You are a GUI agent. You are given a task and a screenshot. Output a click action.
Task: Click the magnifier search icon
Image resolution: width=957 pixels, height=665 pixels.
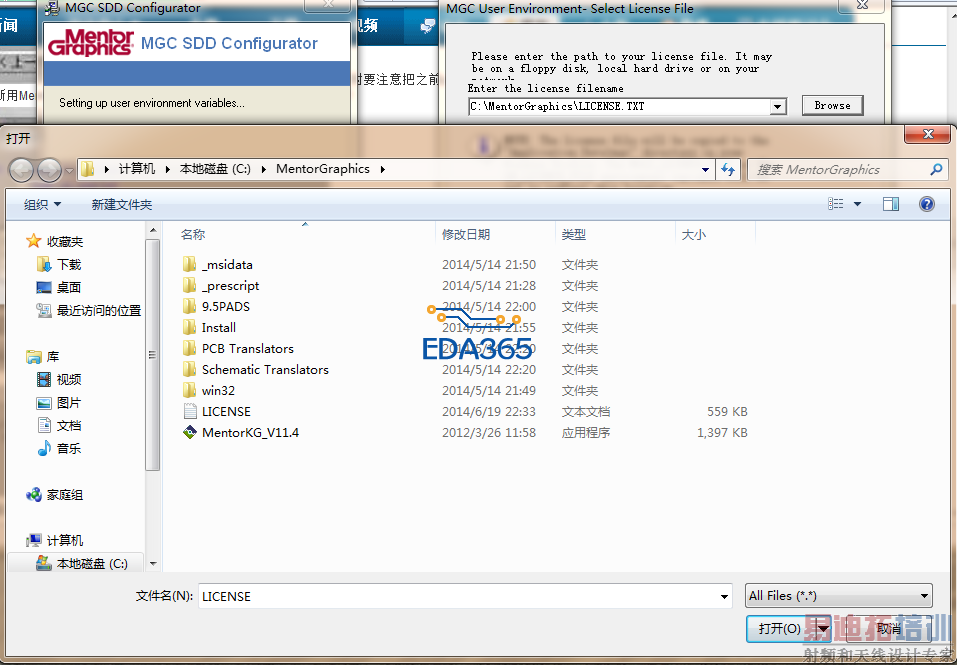pyautogui.click(x=936, y=170)
